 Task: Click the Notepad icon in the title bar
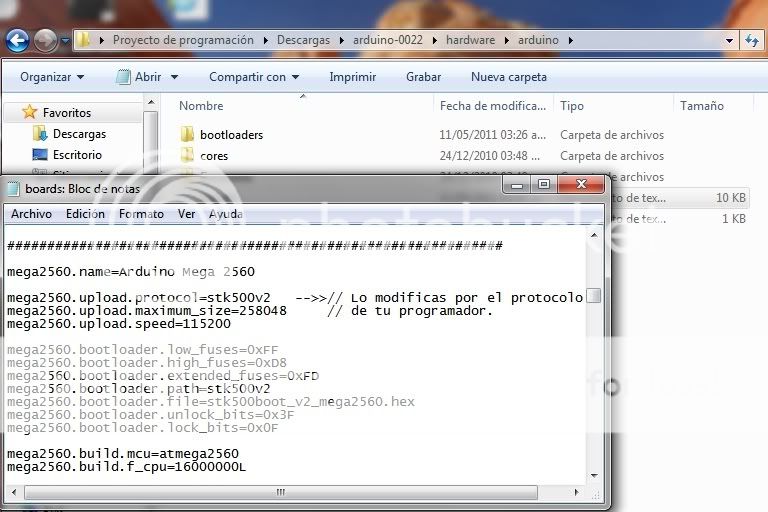(x=13, y=189)
